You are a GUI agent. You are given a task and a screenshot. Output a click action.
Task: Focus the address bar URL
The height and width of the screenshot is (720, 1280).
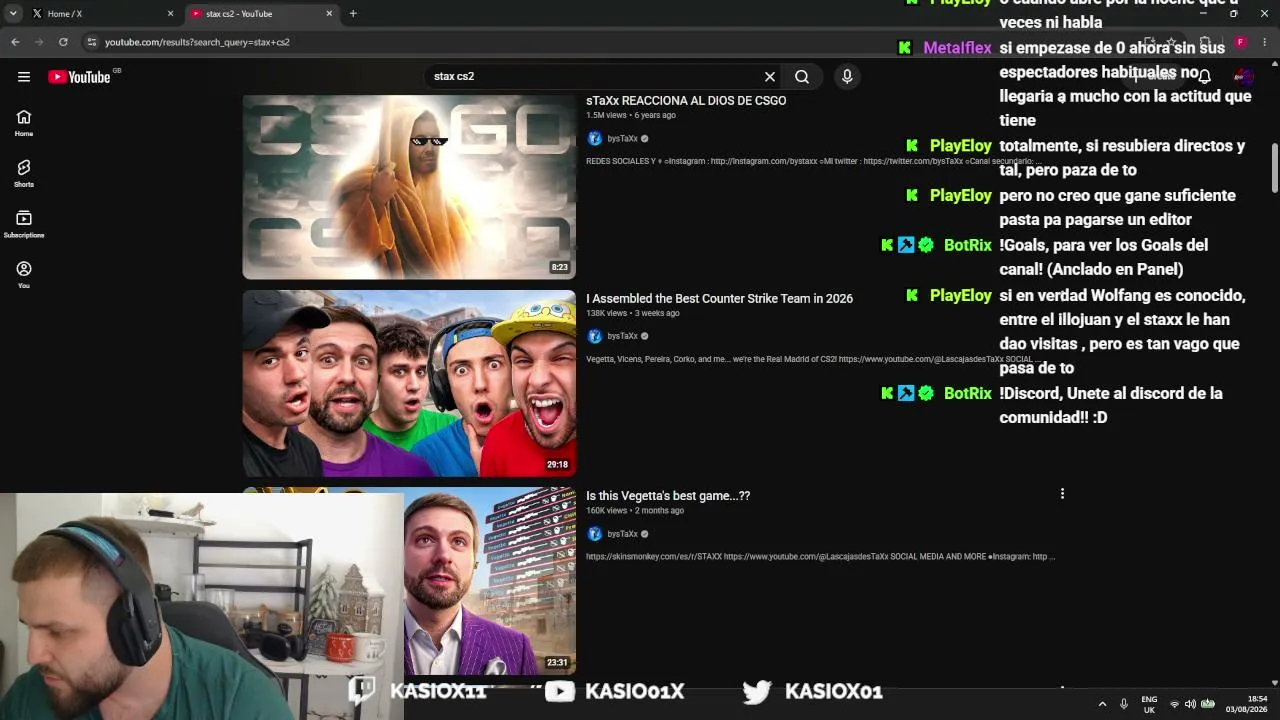click(x=197, y=42)
